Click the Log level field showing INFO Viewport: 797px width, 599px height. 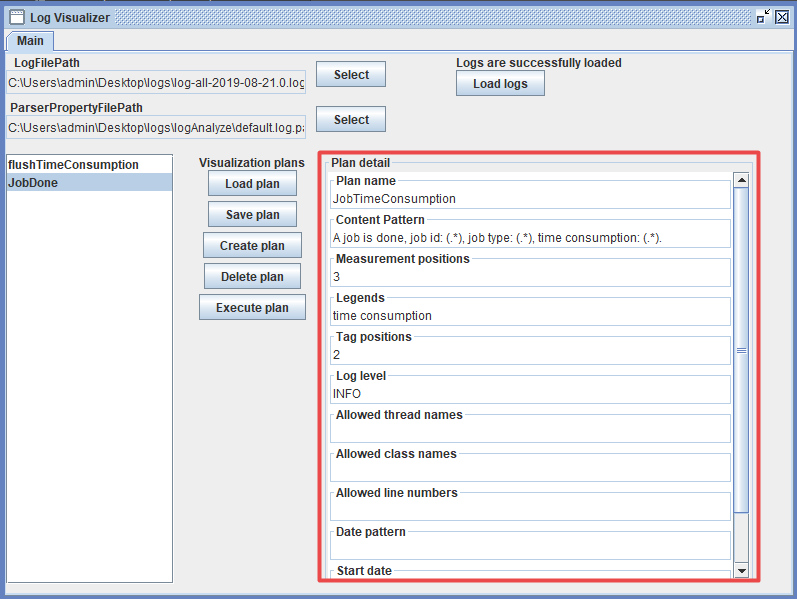pos(530,394)
